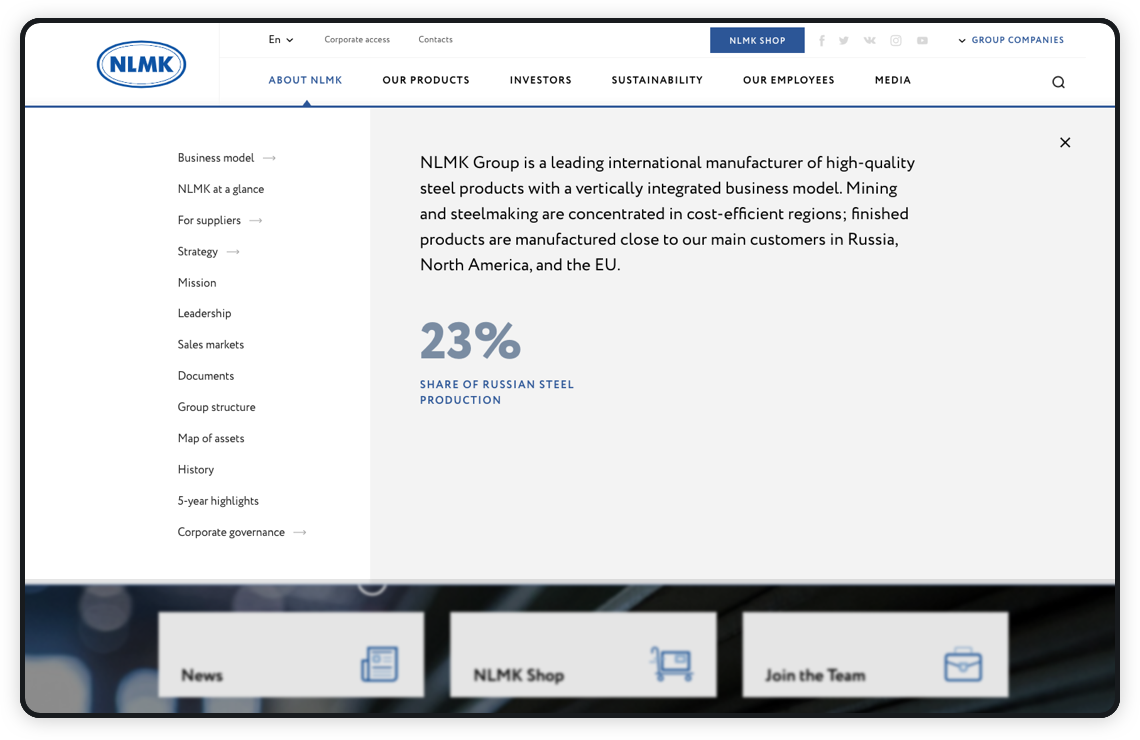
Task: Click the NLMK Shop button
Action: click(757, 41)
